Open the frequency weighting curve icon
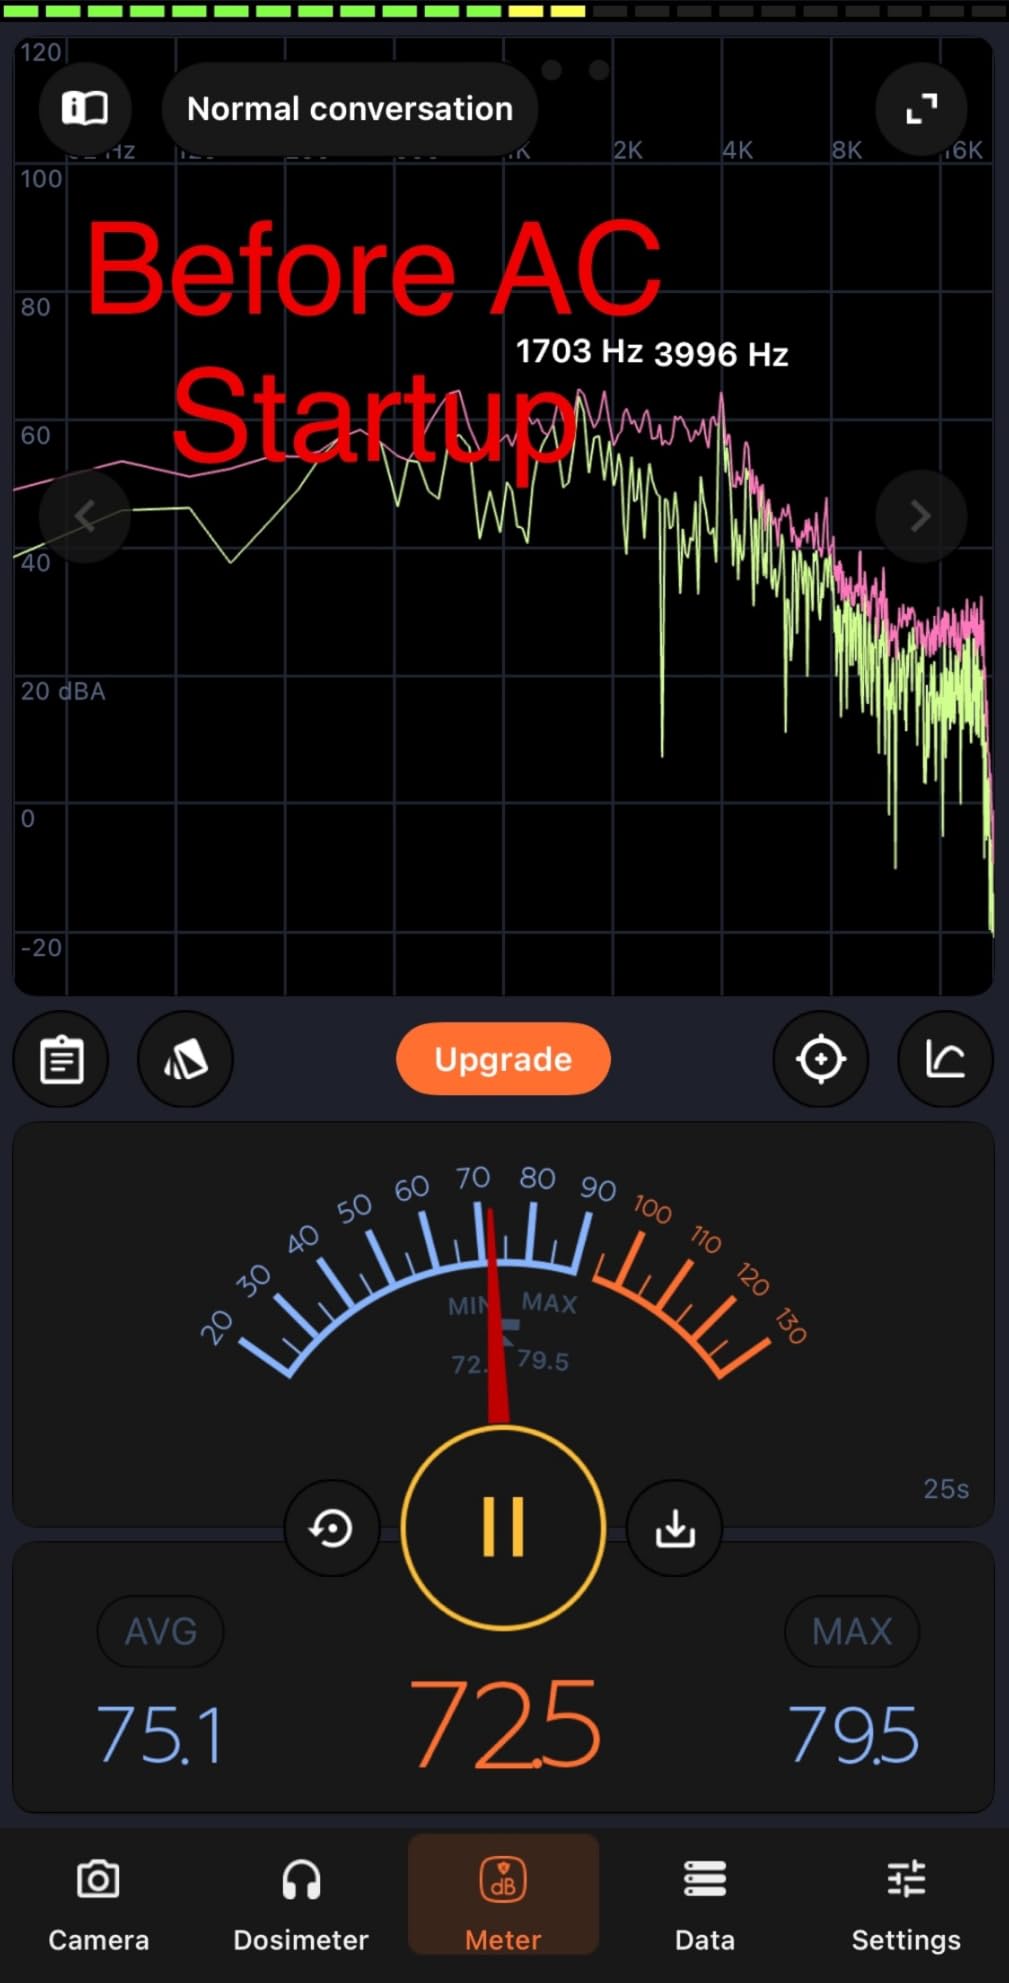 tap(945, 1059)
